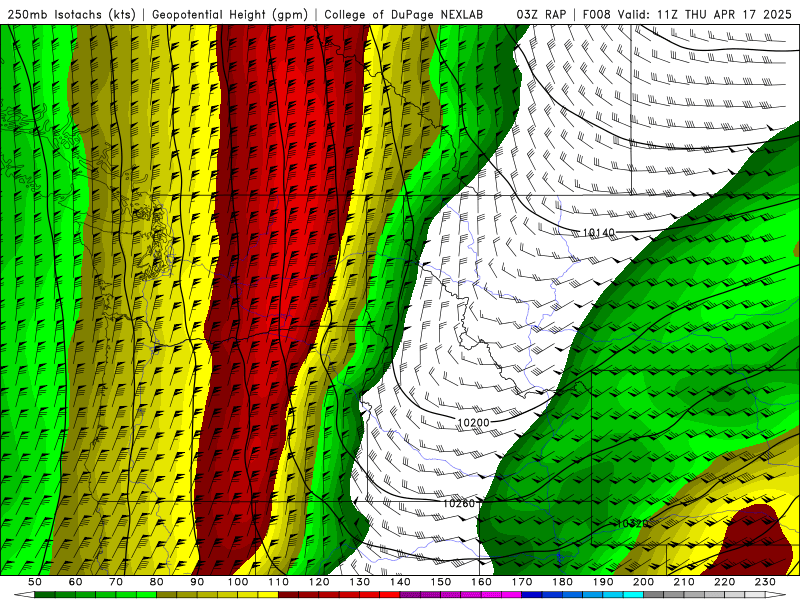Click the 10140 height contour label
This screenshot has width=800, height=600.
point(598,233)
